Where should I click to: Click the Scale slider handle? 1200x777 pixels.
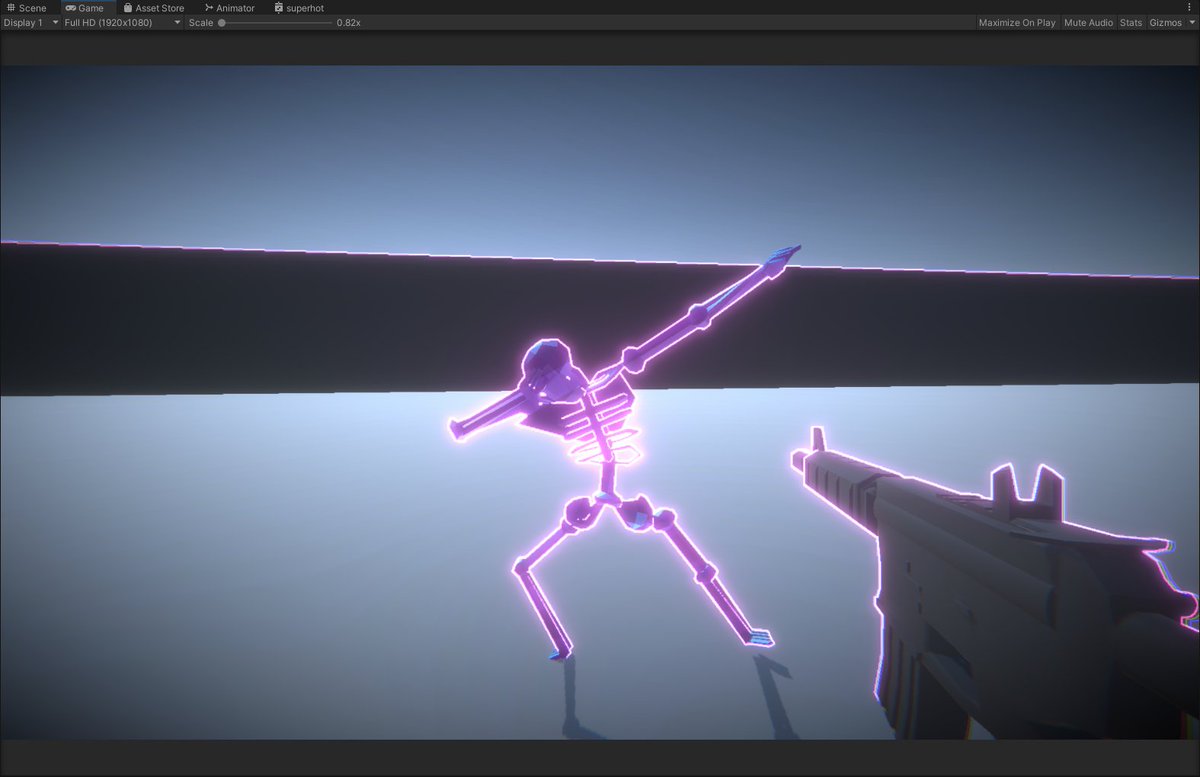click(222, 22)
